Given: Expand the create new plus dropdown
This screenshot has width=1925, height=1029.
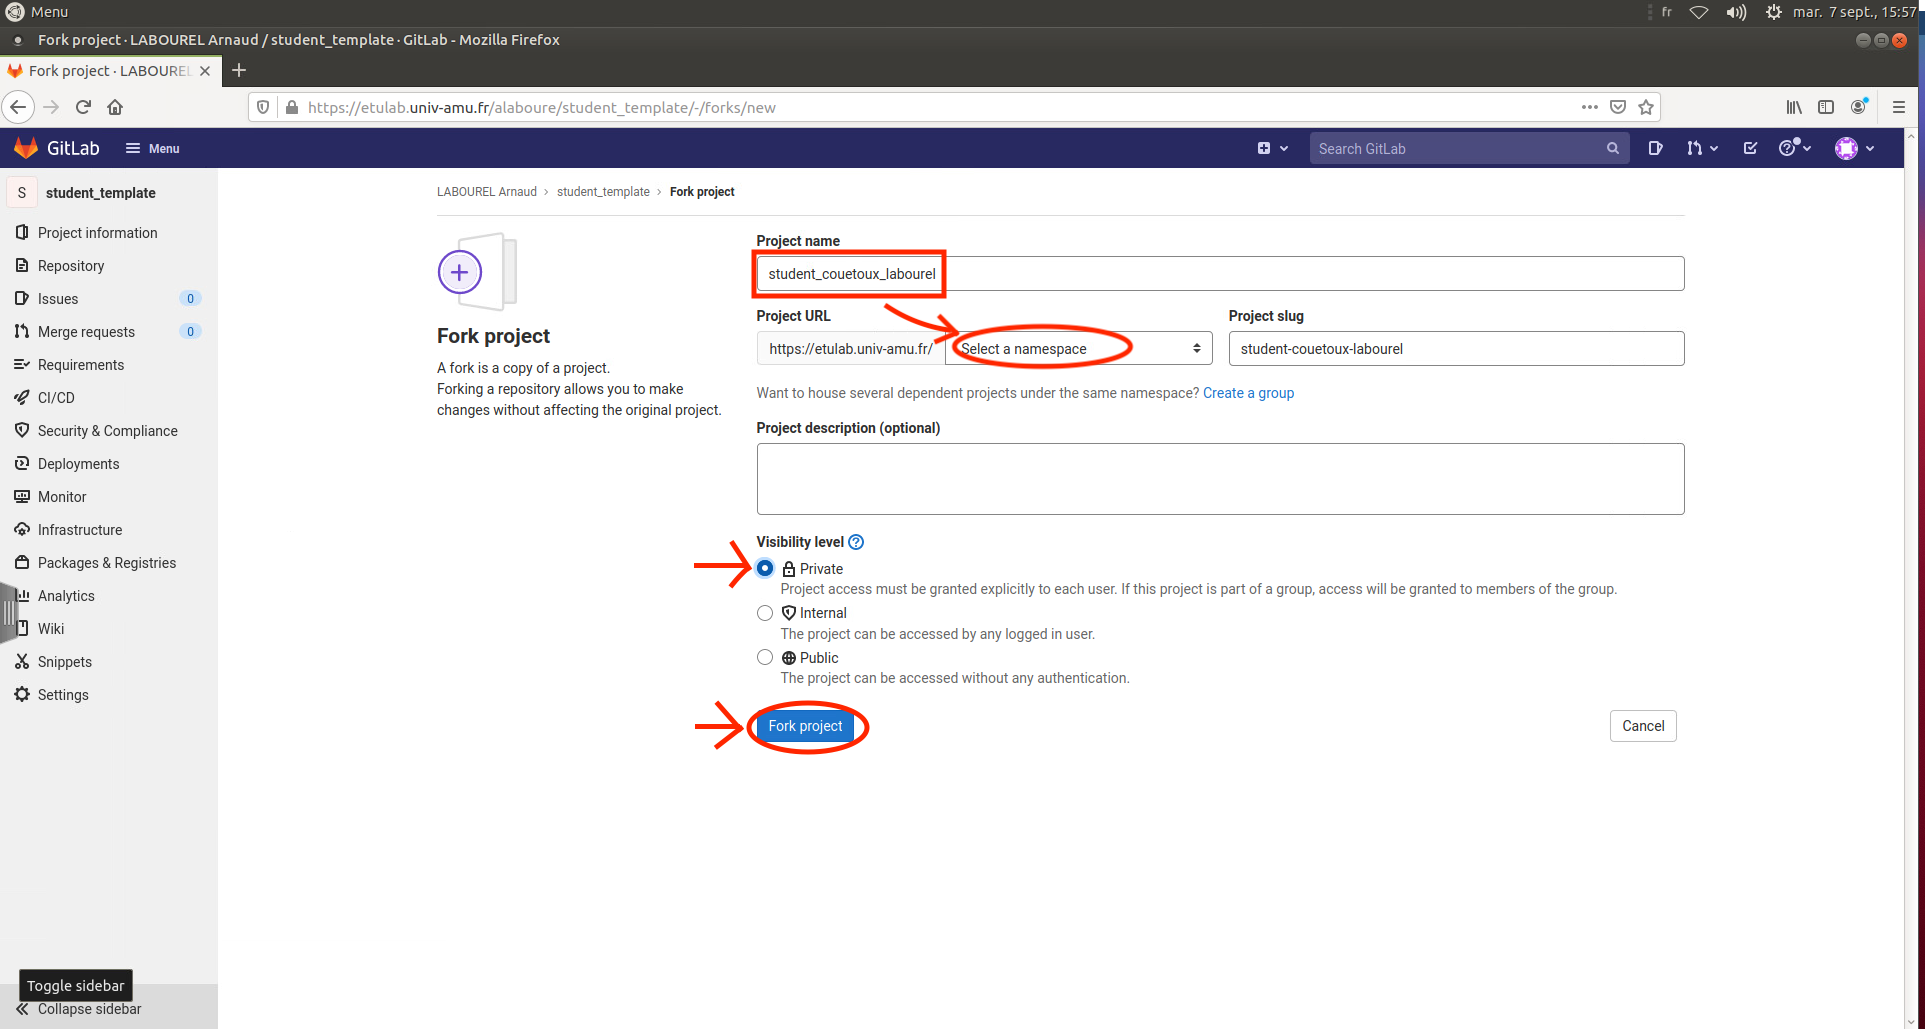Looking at the screenshot, I should pyautogui.click(x=1272, y=148).
